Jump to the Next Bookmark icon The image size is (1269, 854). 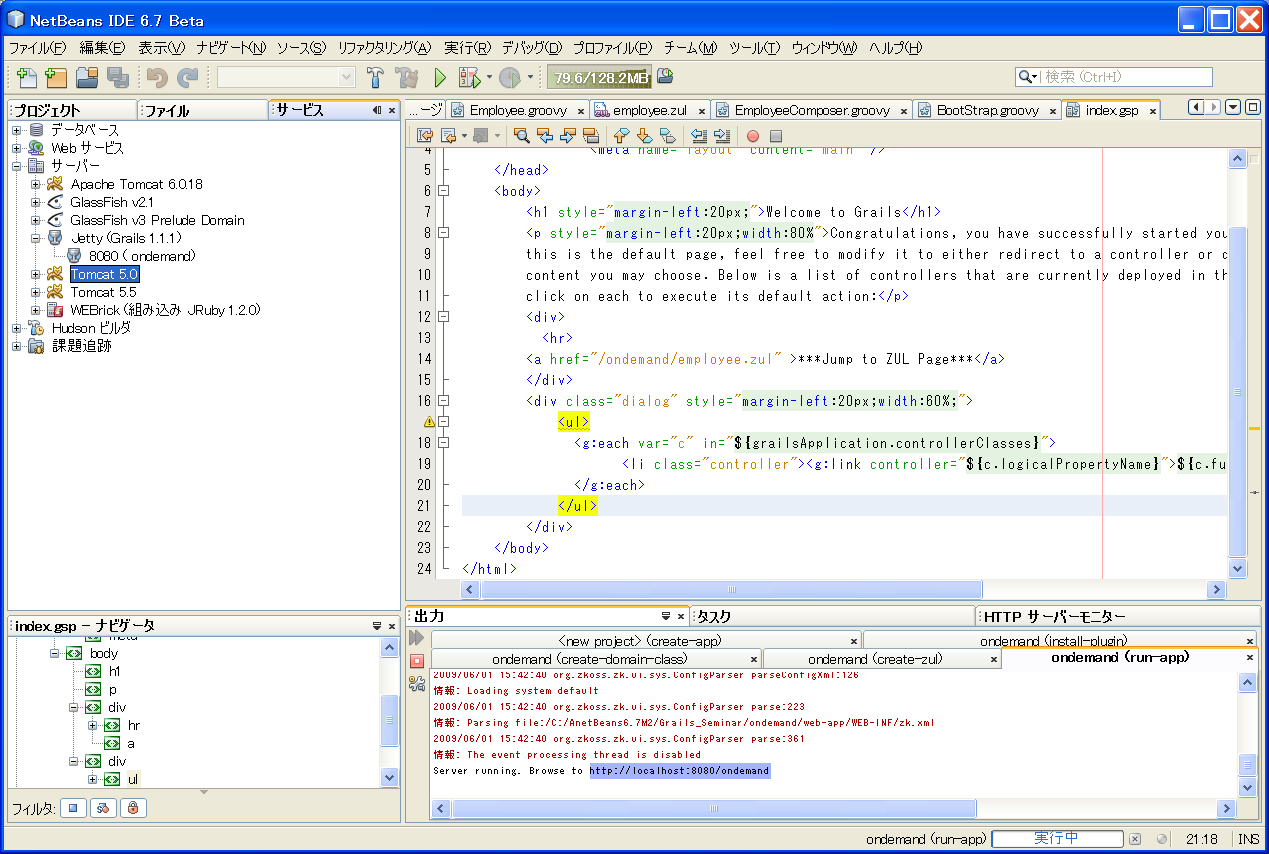click(x=644, y=136)
